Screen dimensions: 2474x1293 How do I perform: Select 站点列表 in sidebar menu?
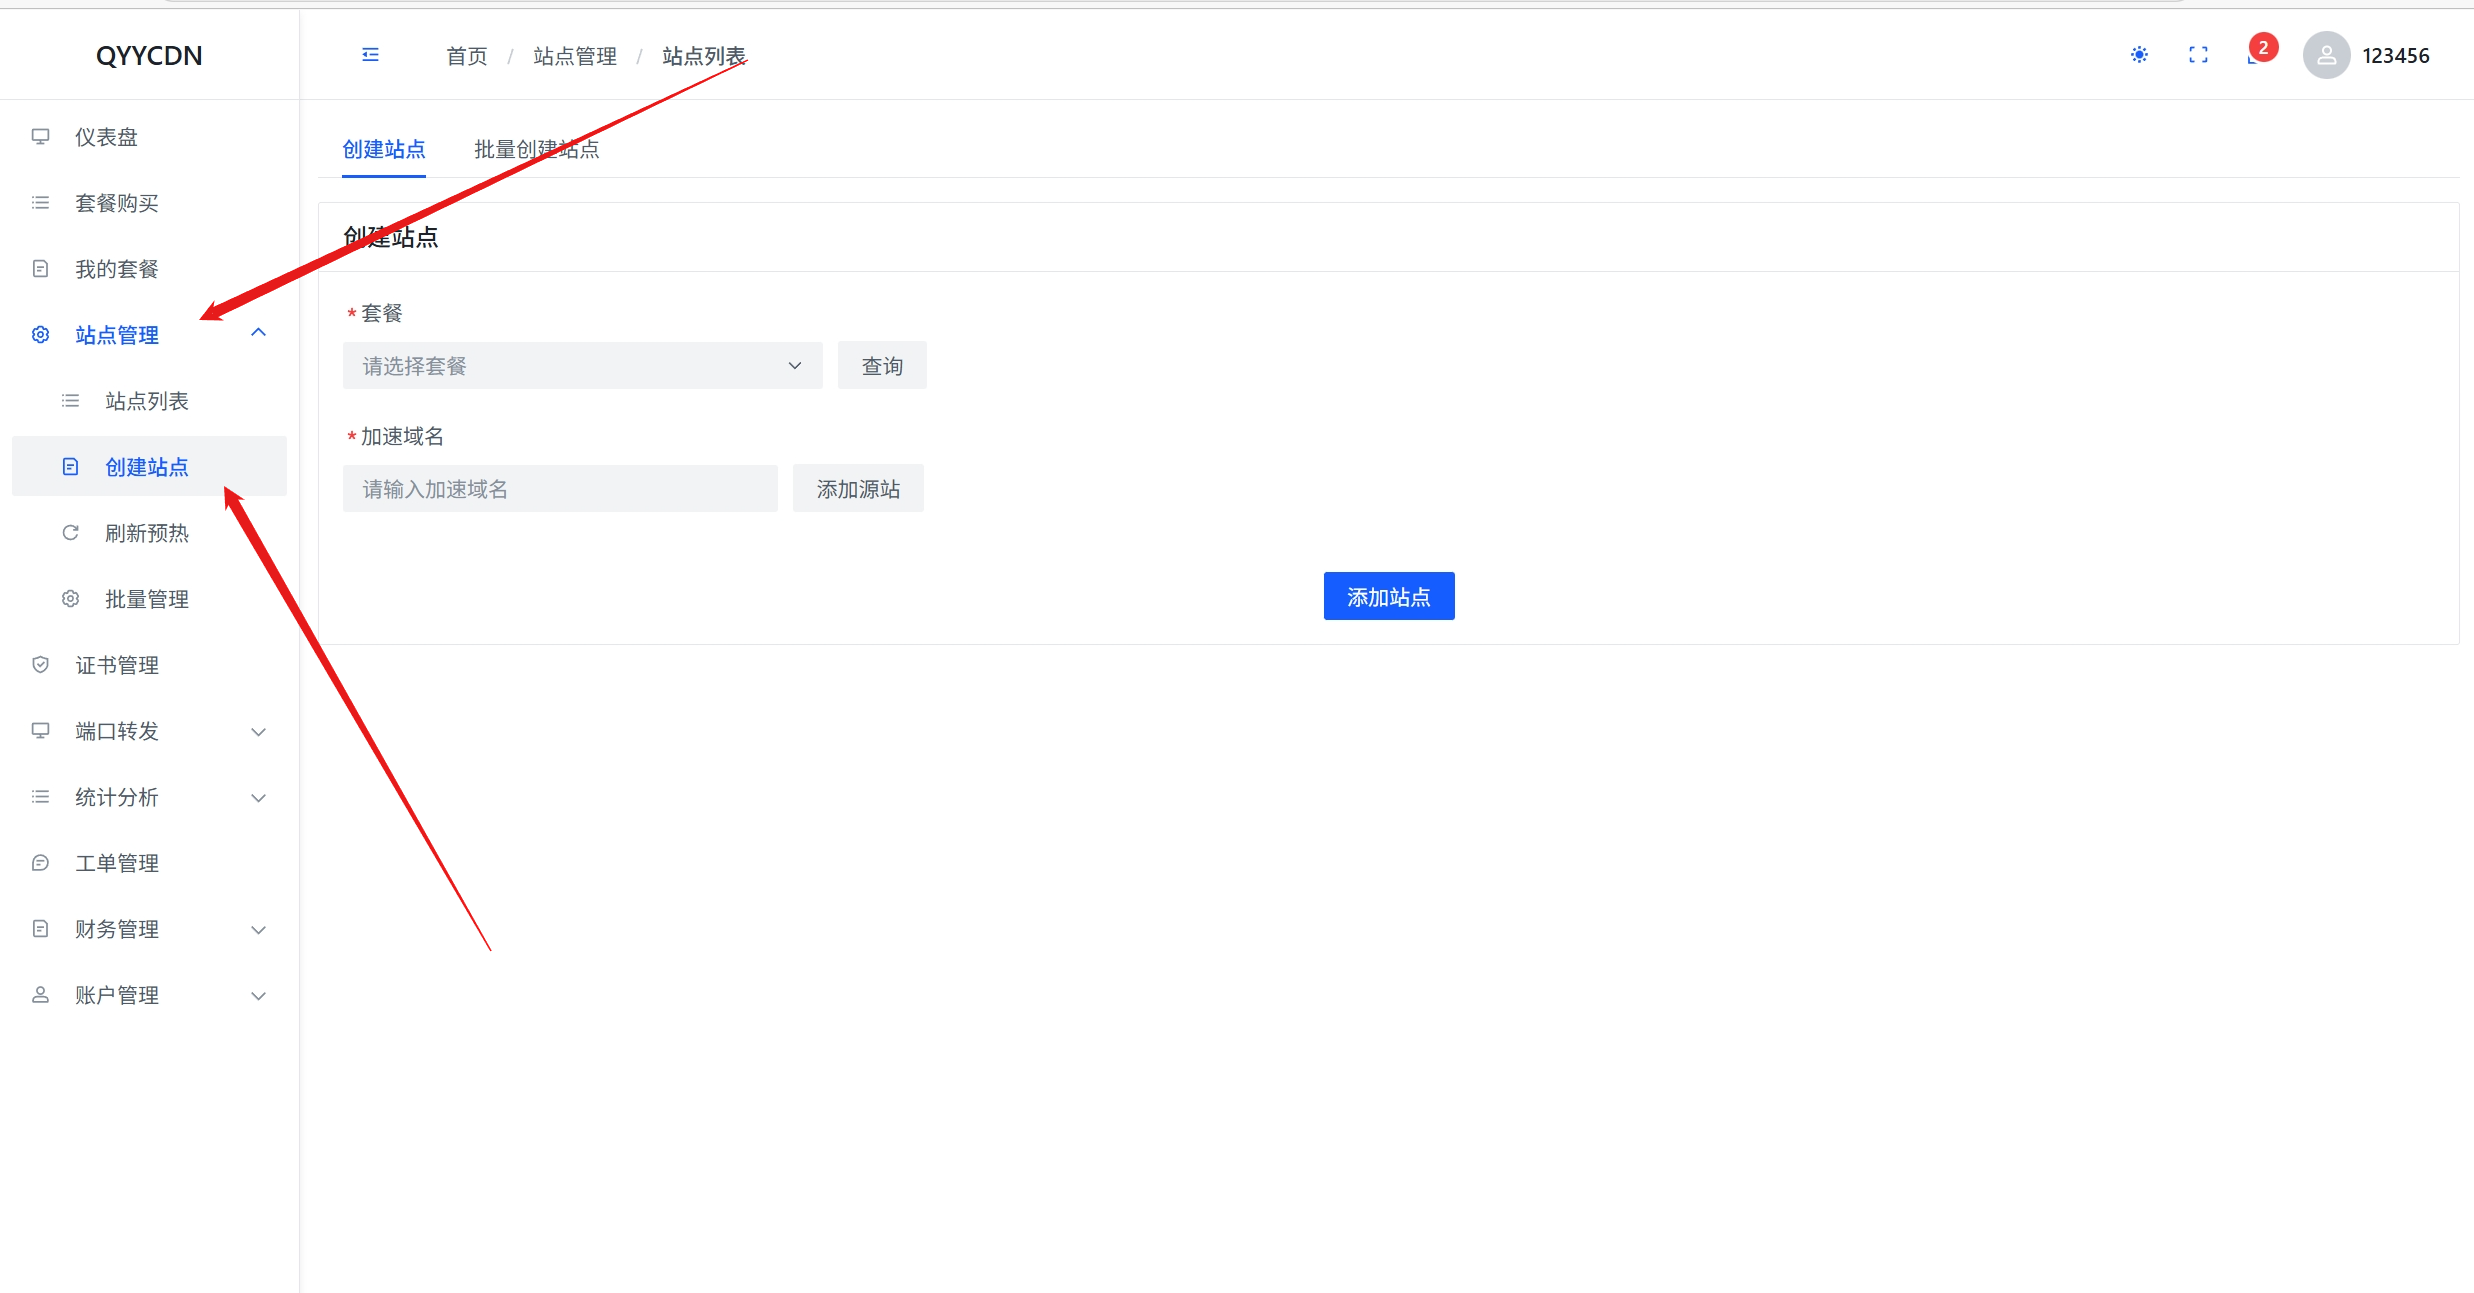click(147, 401)
